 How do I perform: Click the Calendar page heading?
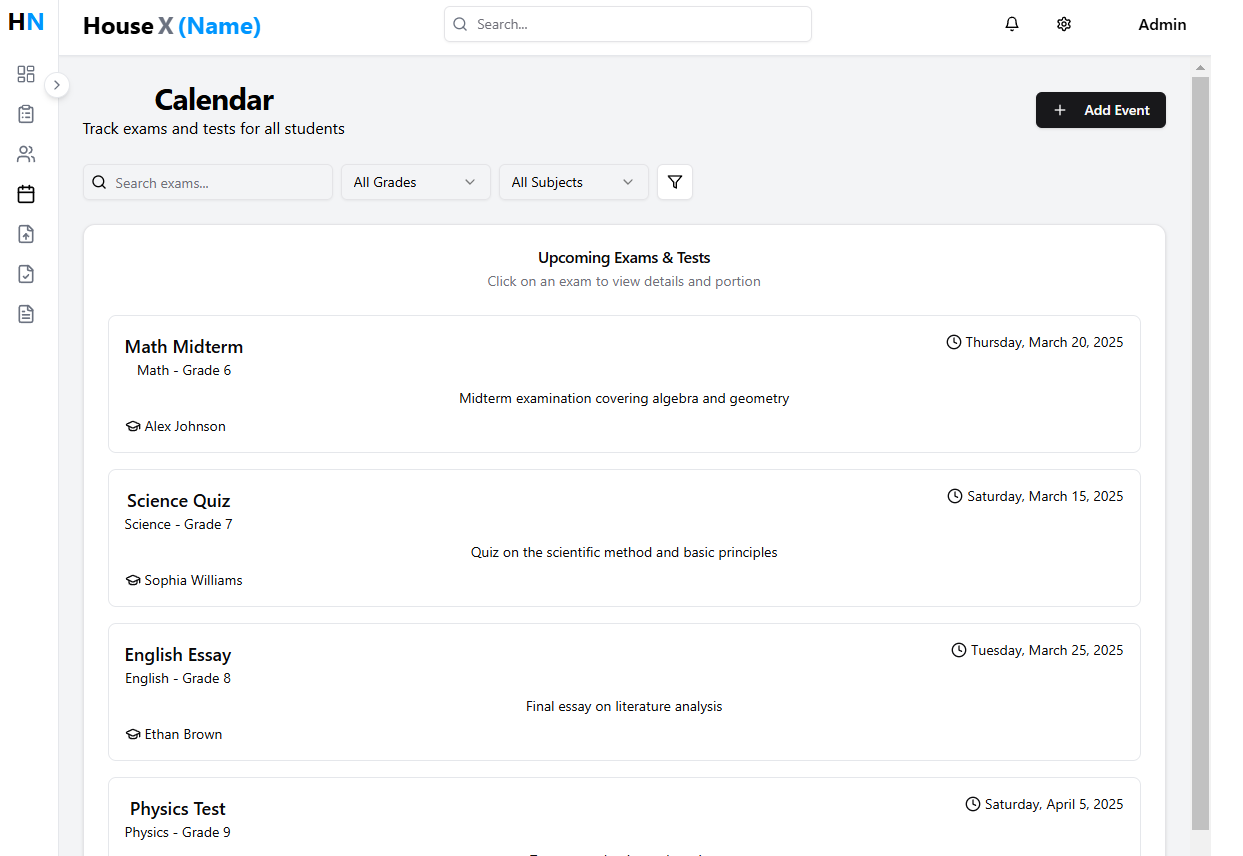click(214, 100)
